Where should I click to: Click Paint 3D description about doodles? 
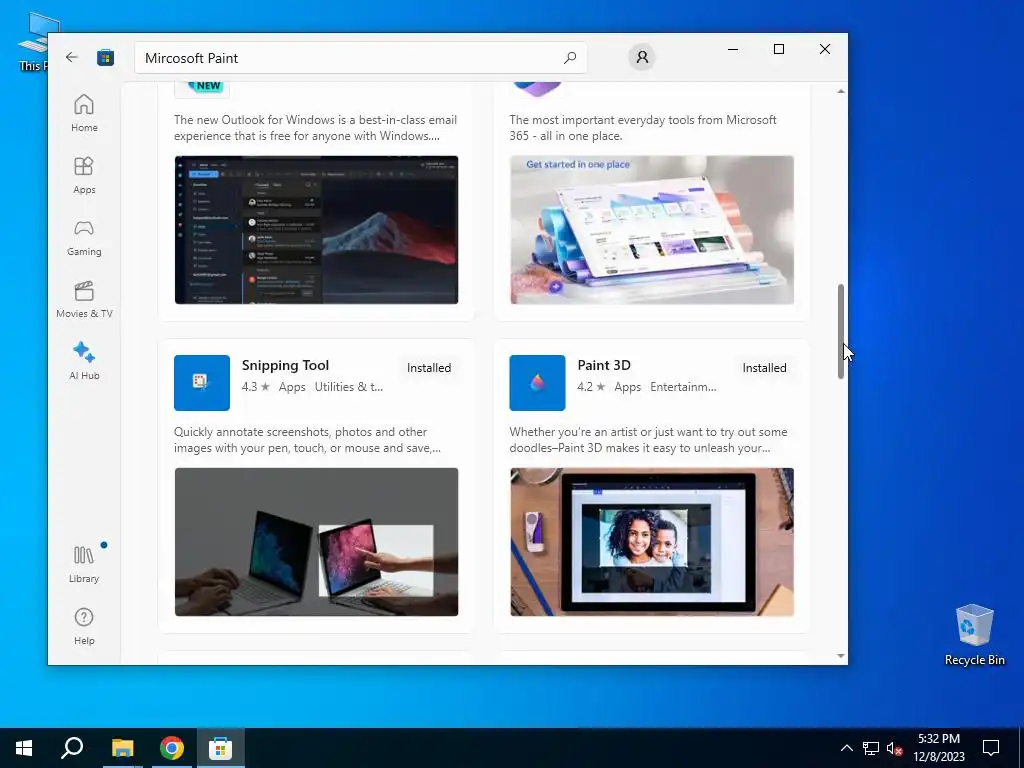pos(648,440)
